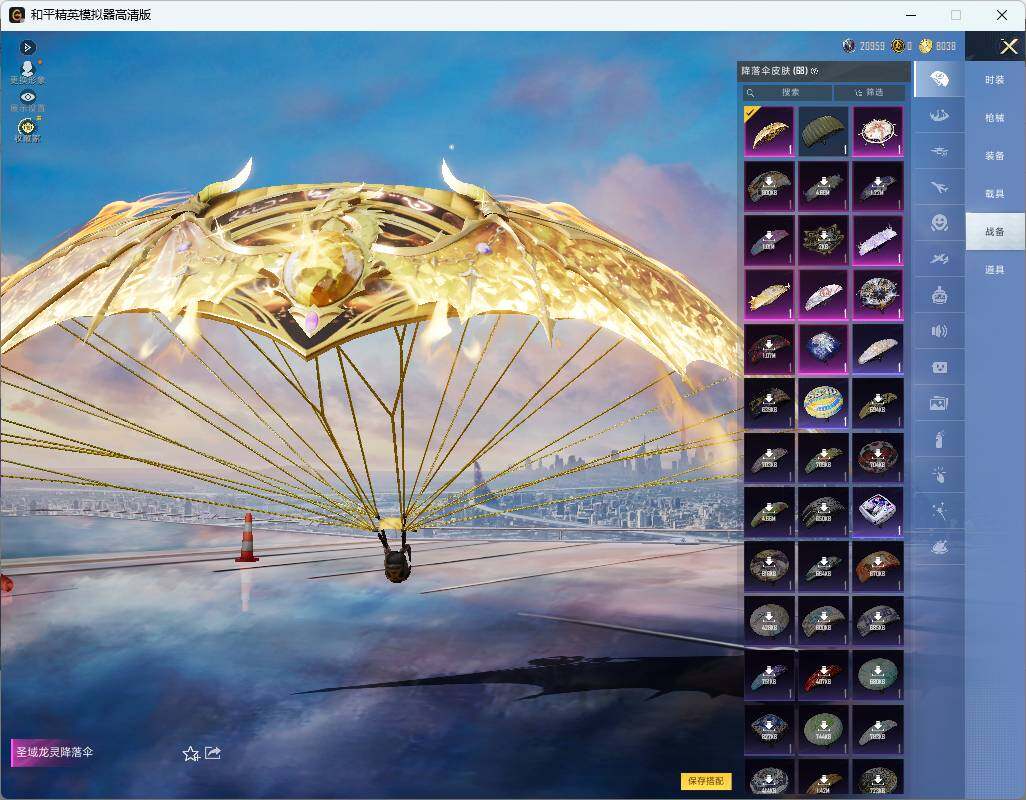Click the 搜索 search field
Screen dimensions: 1026x800
pos(787,92)
